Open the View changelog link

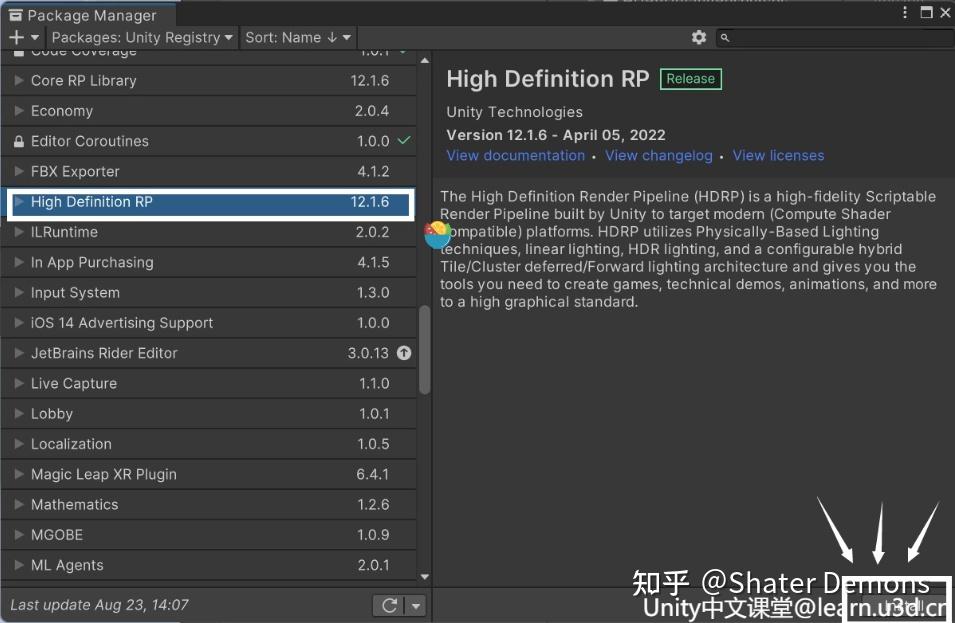coord(658,155)
